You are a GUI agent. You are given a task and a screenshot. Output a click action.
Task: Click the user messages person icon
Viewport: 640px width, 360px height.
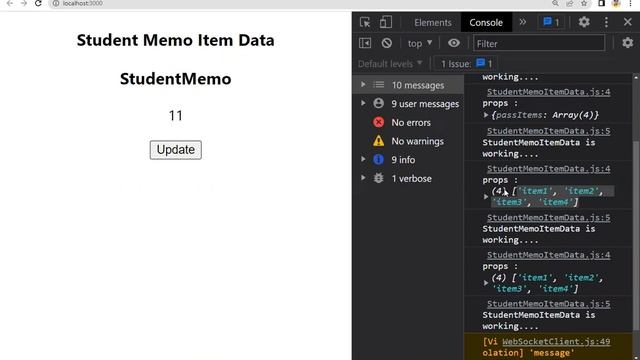pos(378,103)
